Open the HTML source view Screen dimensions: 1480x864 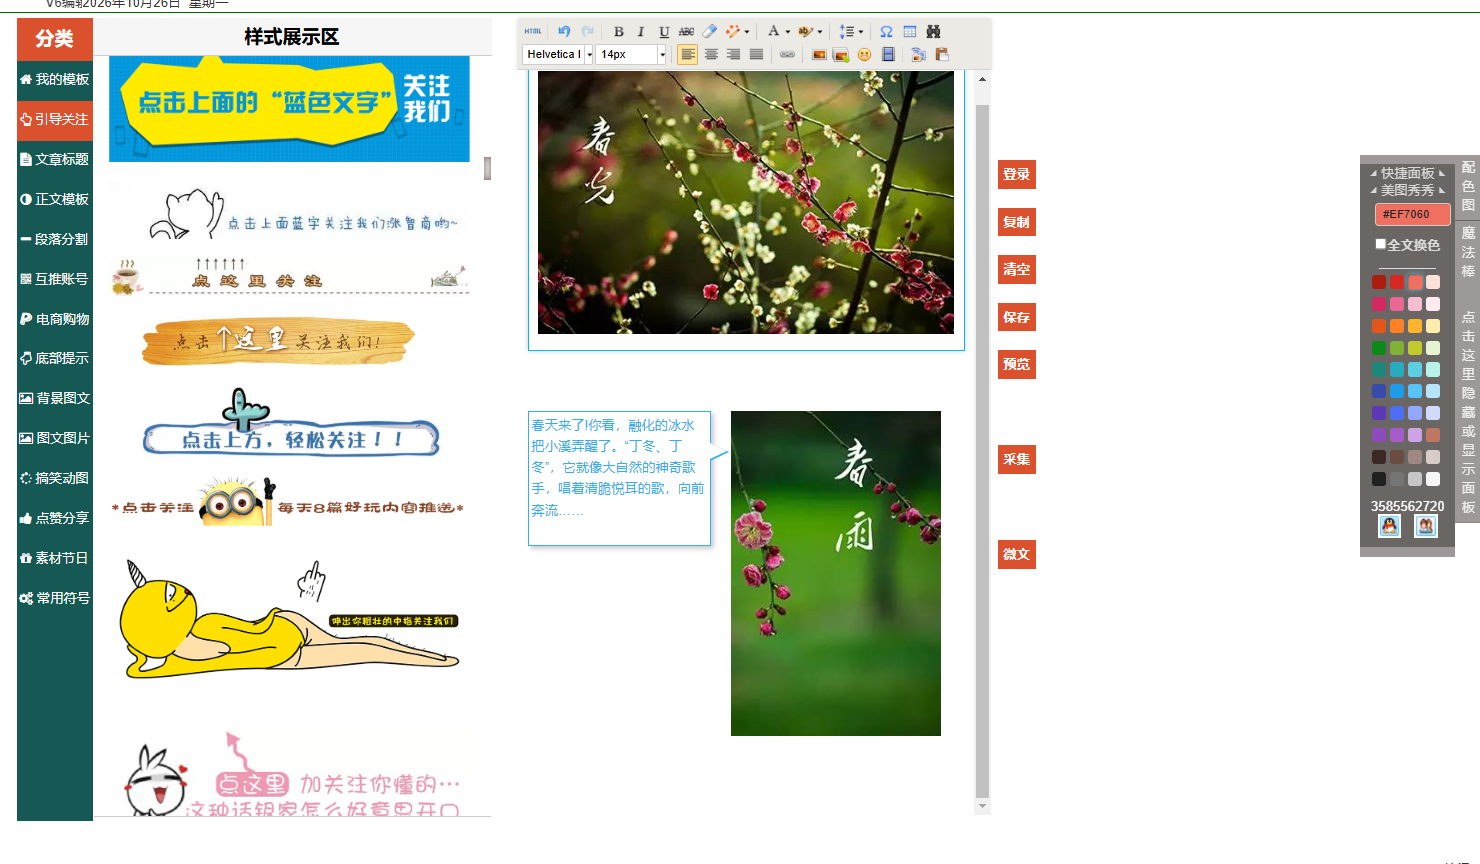coord(533,32)
